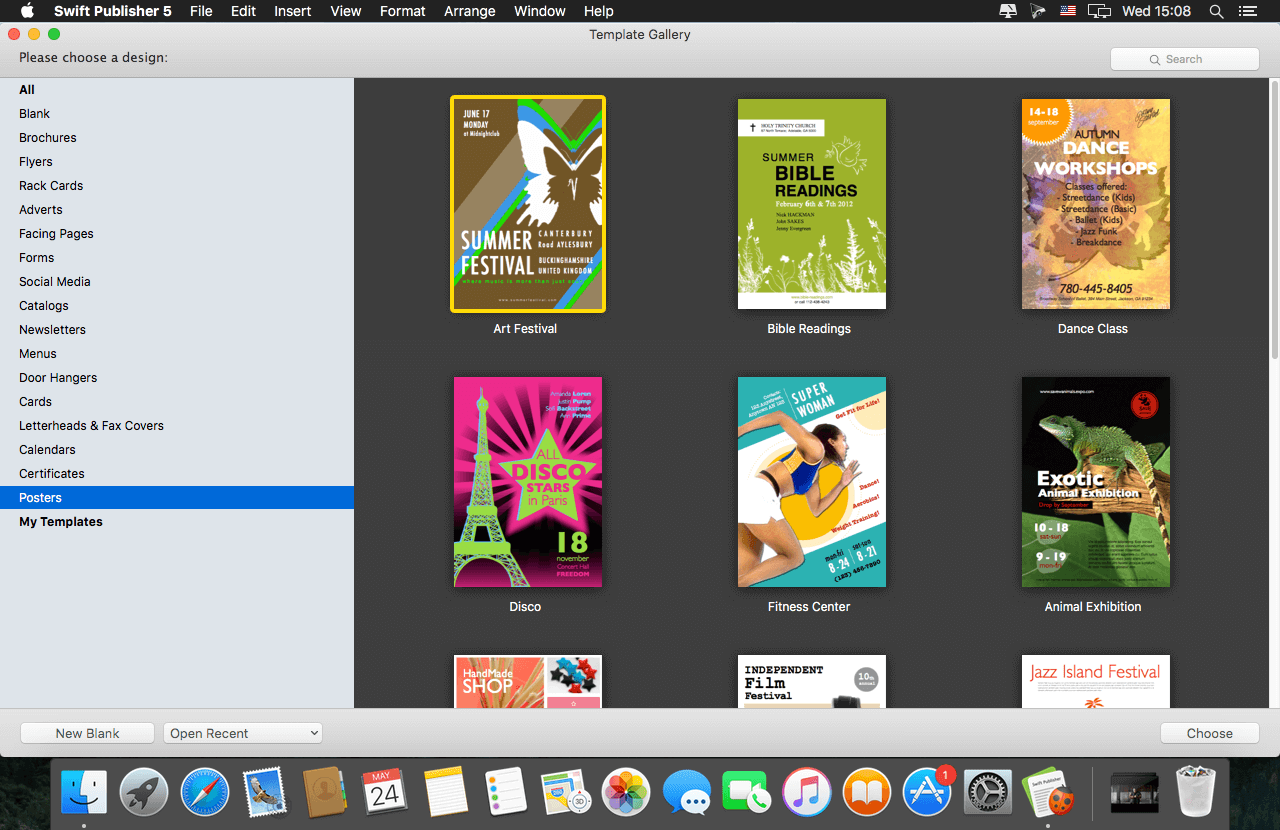Click in the Search field
The height and width of the screenshot is (830, 1280).
tap(1185, 59)
